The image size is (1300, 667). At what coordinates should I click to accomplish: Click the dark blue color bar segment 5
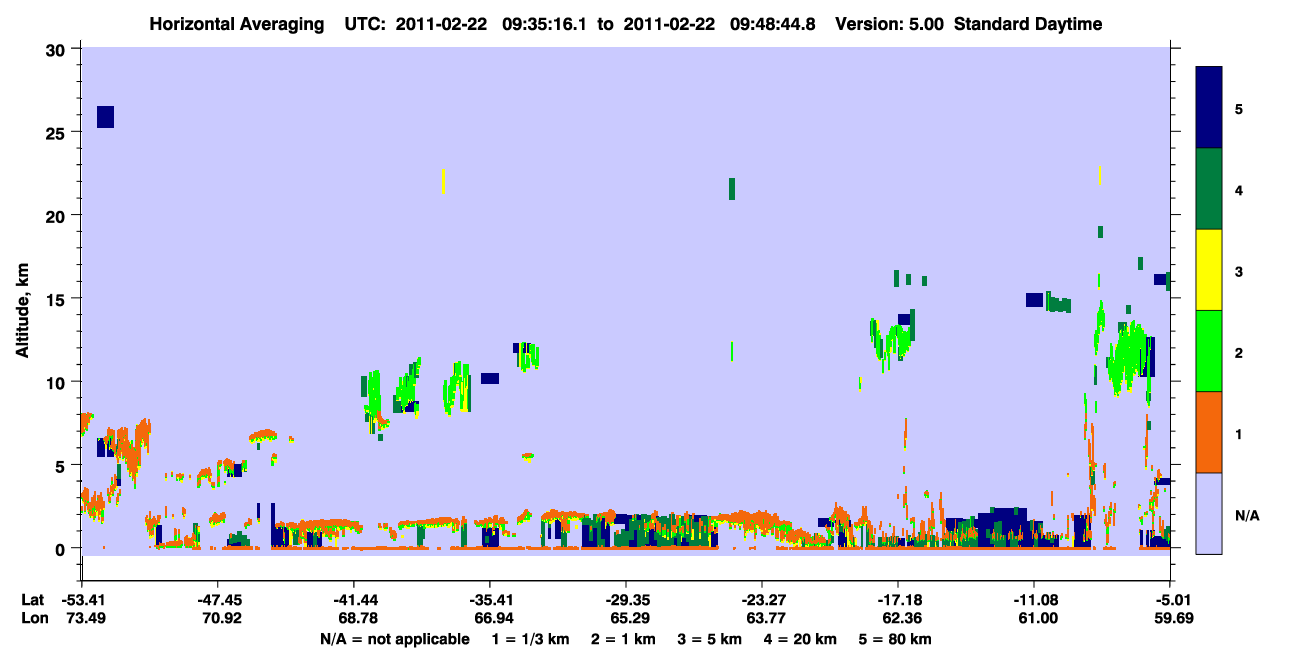coord(1209,107)
